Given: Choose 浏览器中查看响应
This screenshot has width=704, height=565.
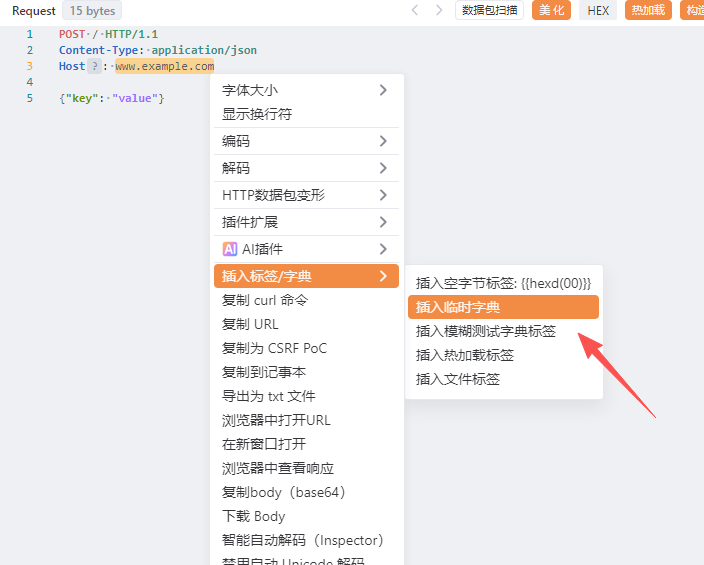Looking at the screenshot, I should point(307,468).
